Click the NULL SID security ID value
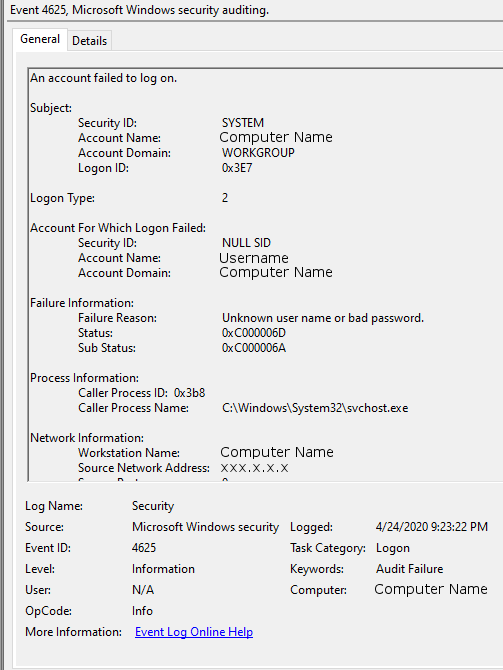503x670 pixels. tap(246, 243)
